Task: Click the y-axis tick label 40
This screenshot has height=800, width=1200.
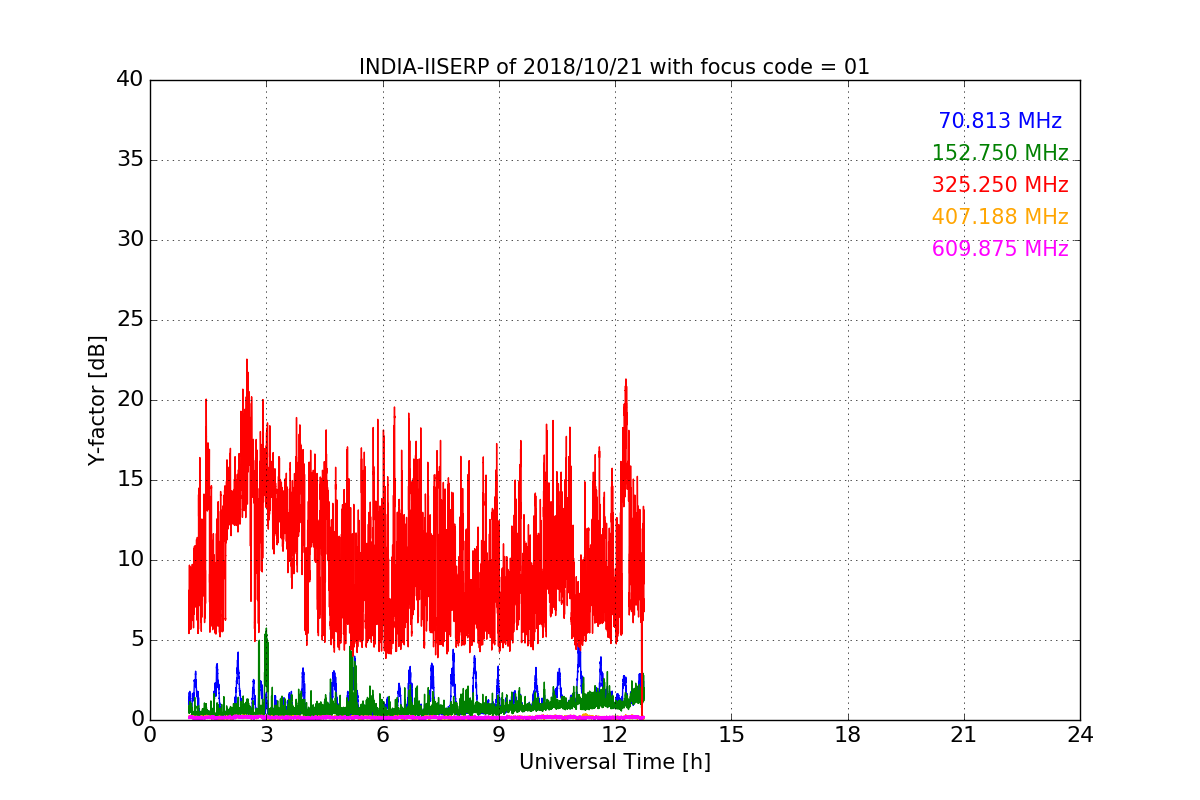Action: pos(130,80)
